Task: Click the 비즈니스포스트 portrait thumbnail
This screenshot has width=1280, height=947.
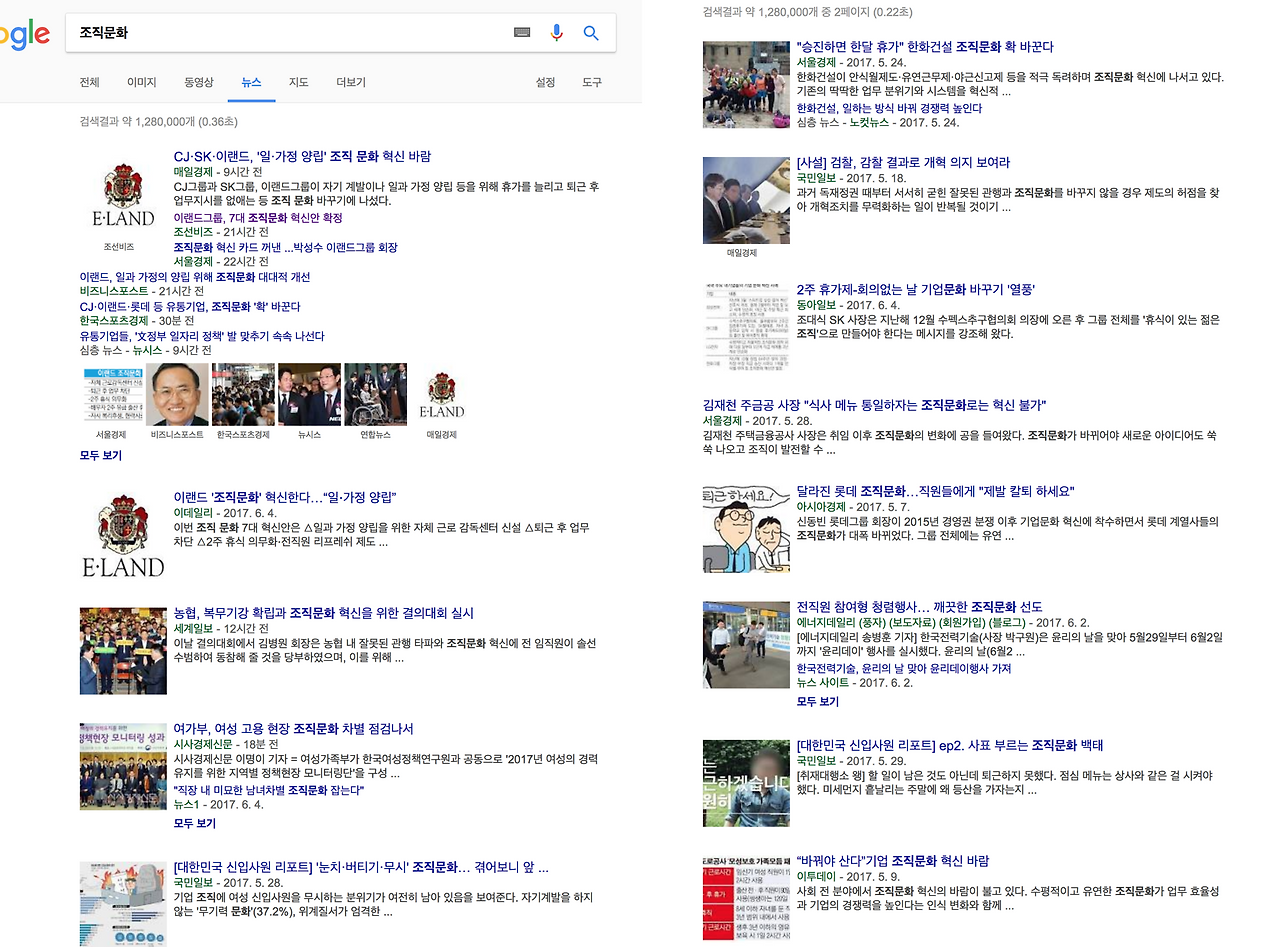Action: [177, 395]
